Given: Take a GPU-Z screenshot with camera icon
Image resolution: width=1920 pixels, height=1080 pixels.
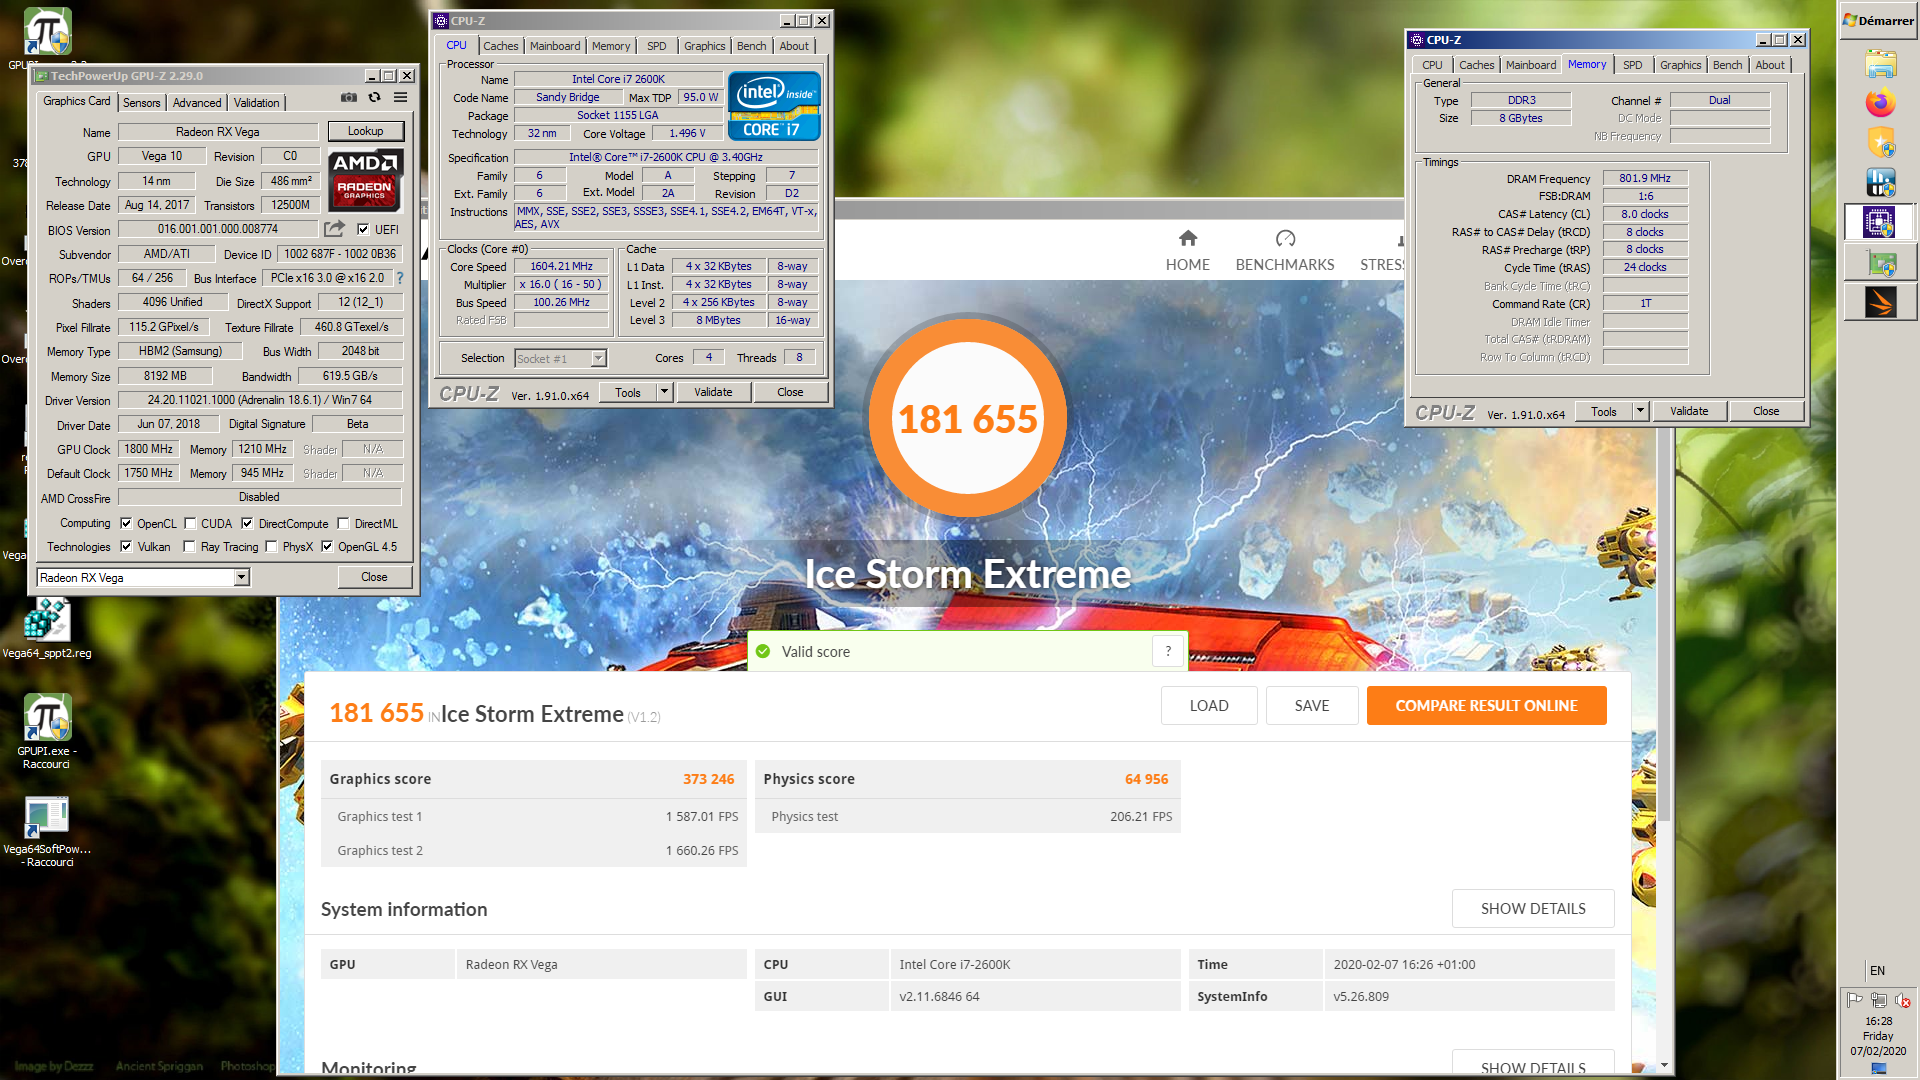Looking at the screenshot, I should click(x=348, y=98).
